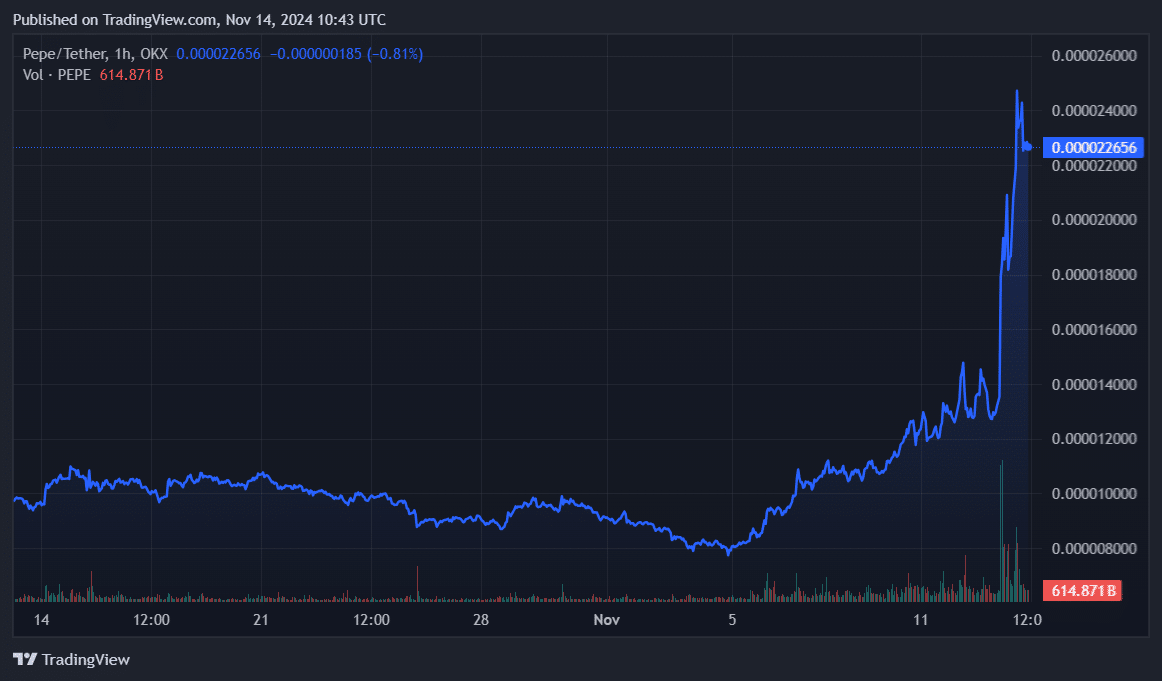Screen dimensions: 1162x681
Task: Click the 0.000026000 value on price scale
Action: pyautogui.click(x=1092, y=56)
